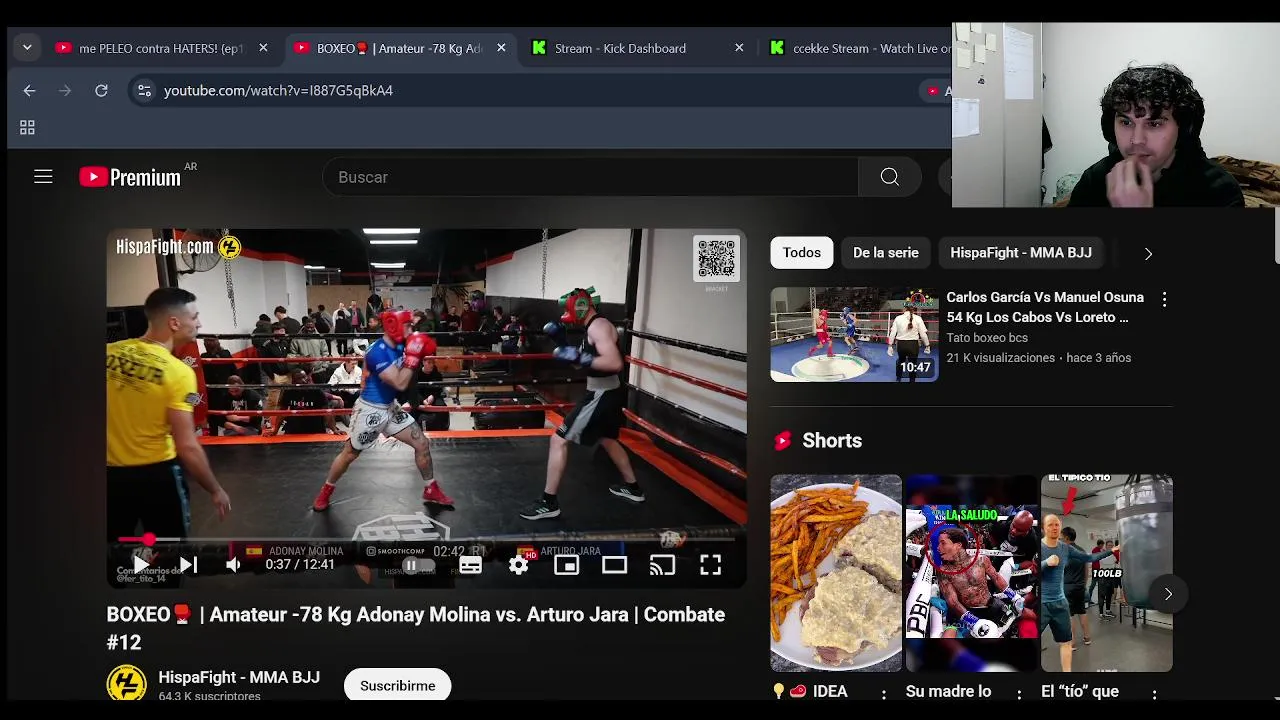Open the tab search dropdown arrow
The image size is (1280, 720).
pos(27,47)
